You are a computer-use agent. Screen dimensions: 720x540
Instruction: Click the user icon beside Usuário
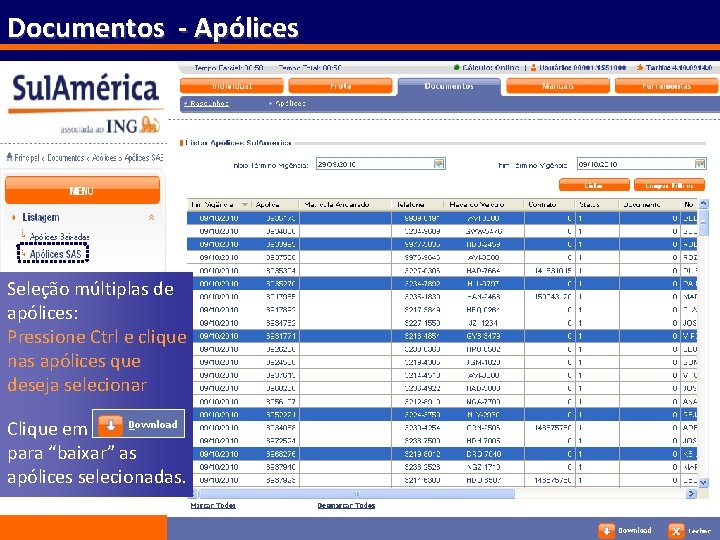pos(533,68)
